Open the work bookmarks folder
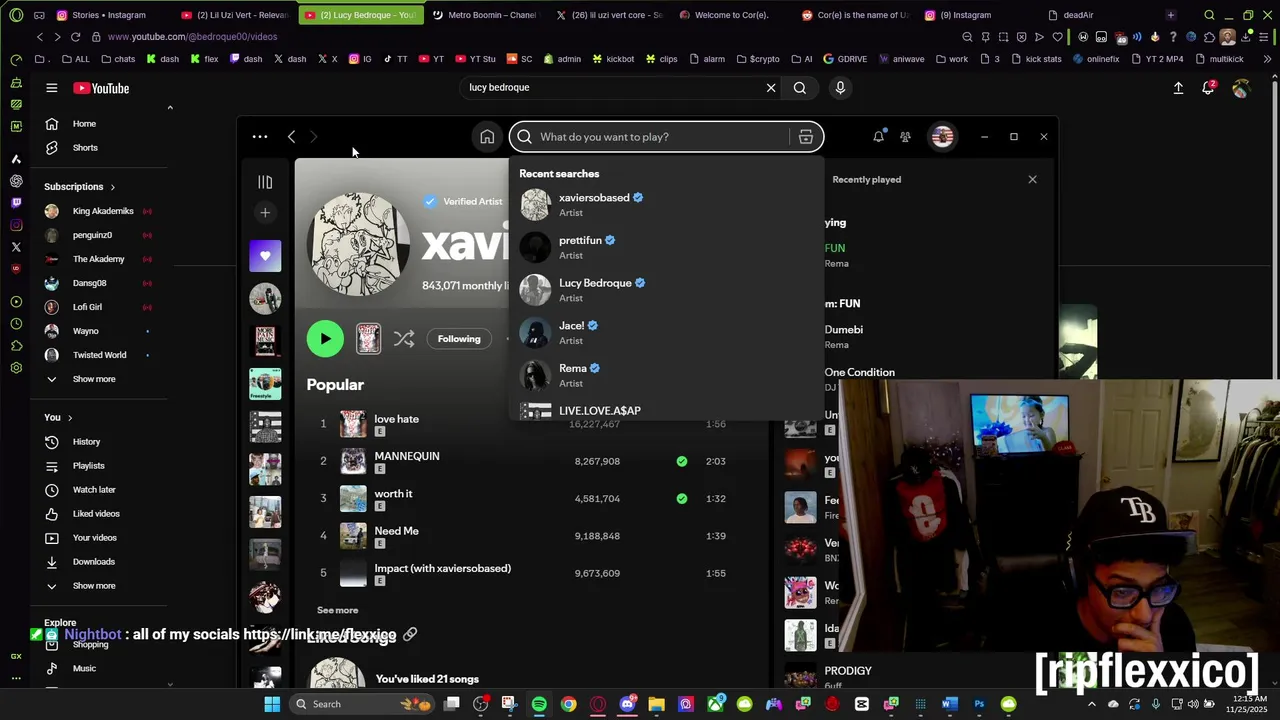Screen dimensions: 1280x720 click(951, 59)
